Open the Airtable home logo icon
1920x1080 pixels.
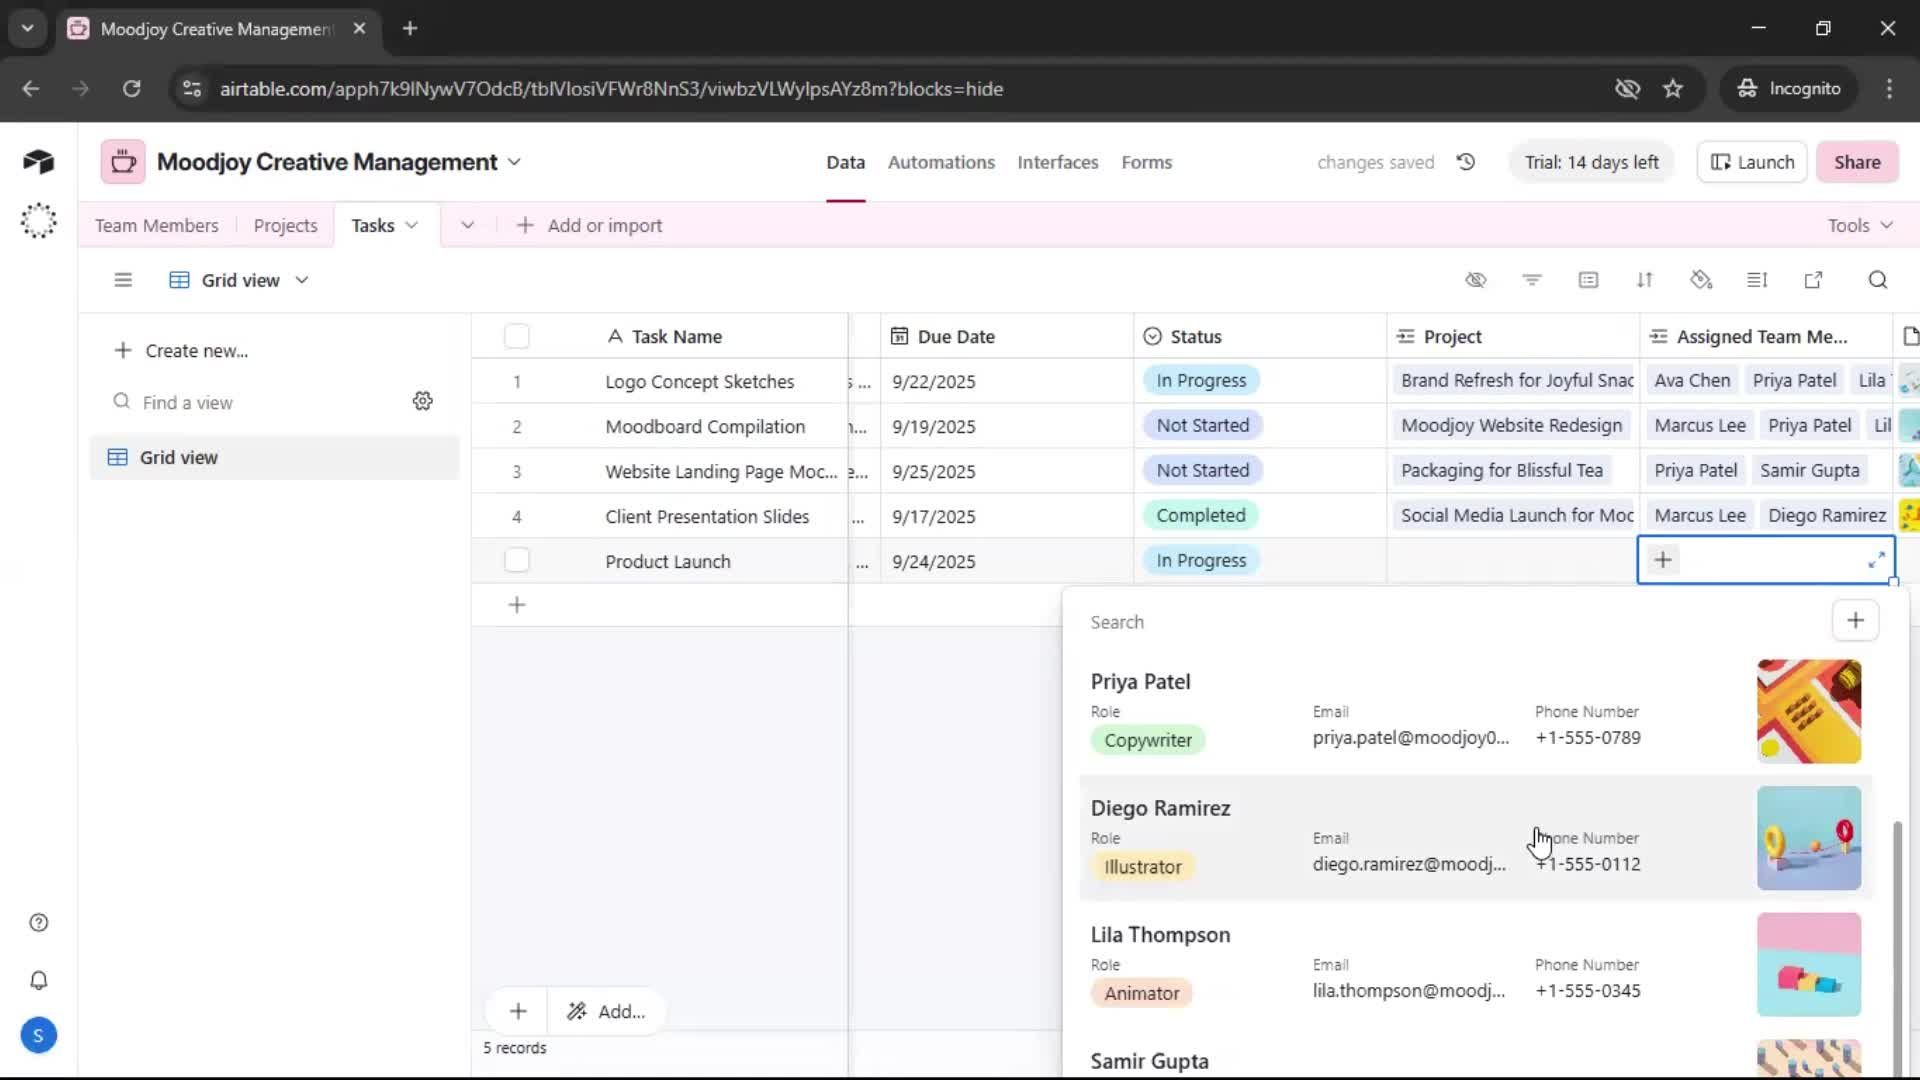[x=38, y=162]
